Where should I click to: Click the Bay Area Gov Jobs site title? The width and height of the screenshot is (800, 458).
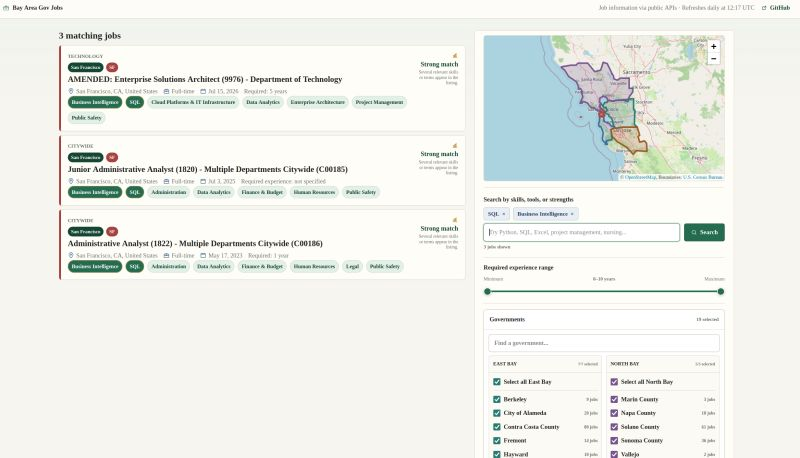[37, 8]
